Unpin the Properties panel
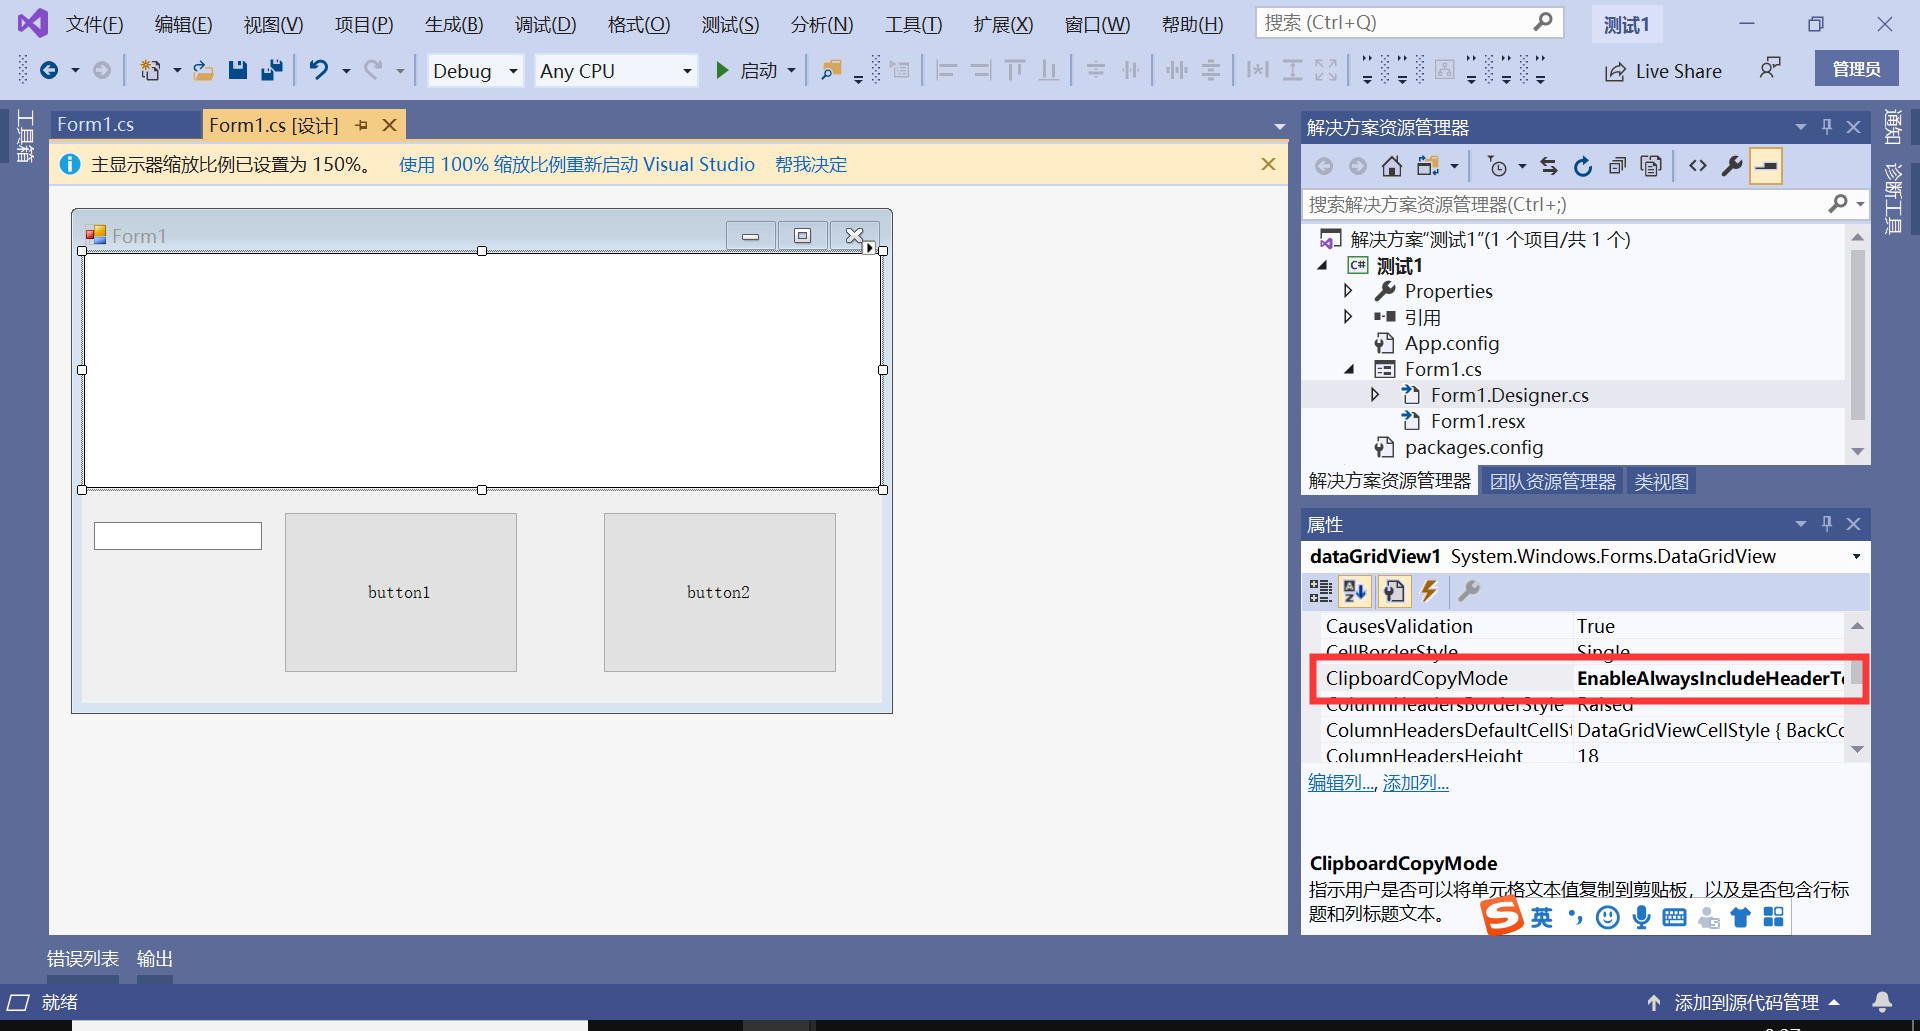Viewport: 1920px width, 1031px height. coord(1827,523)
